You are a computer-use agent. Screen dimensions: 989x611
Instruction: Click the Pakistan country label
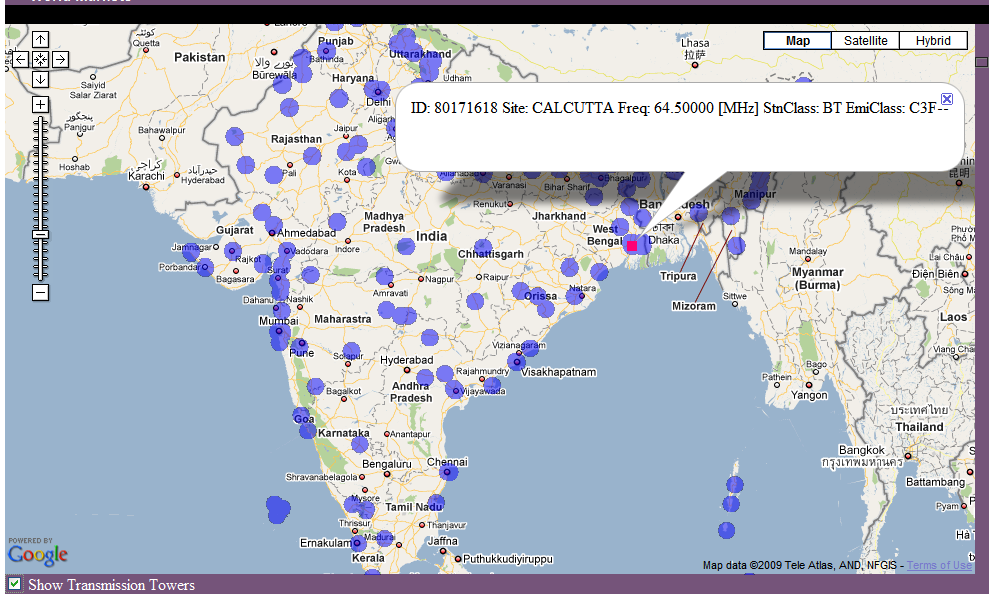click(x=199, y=57)
